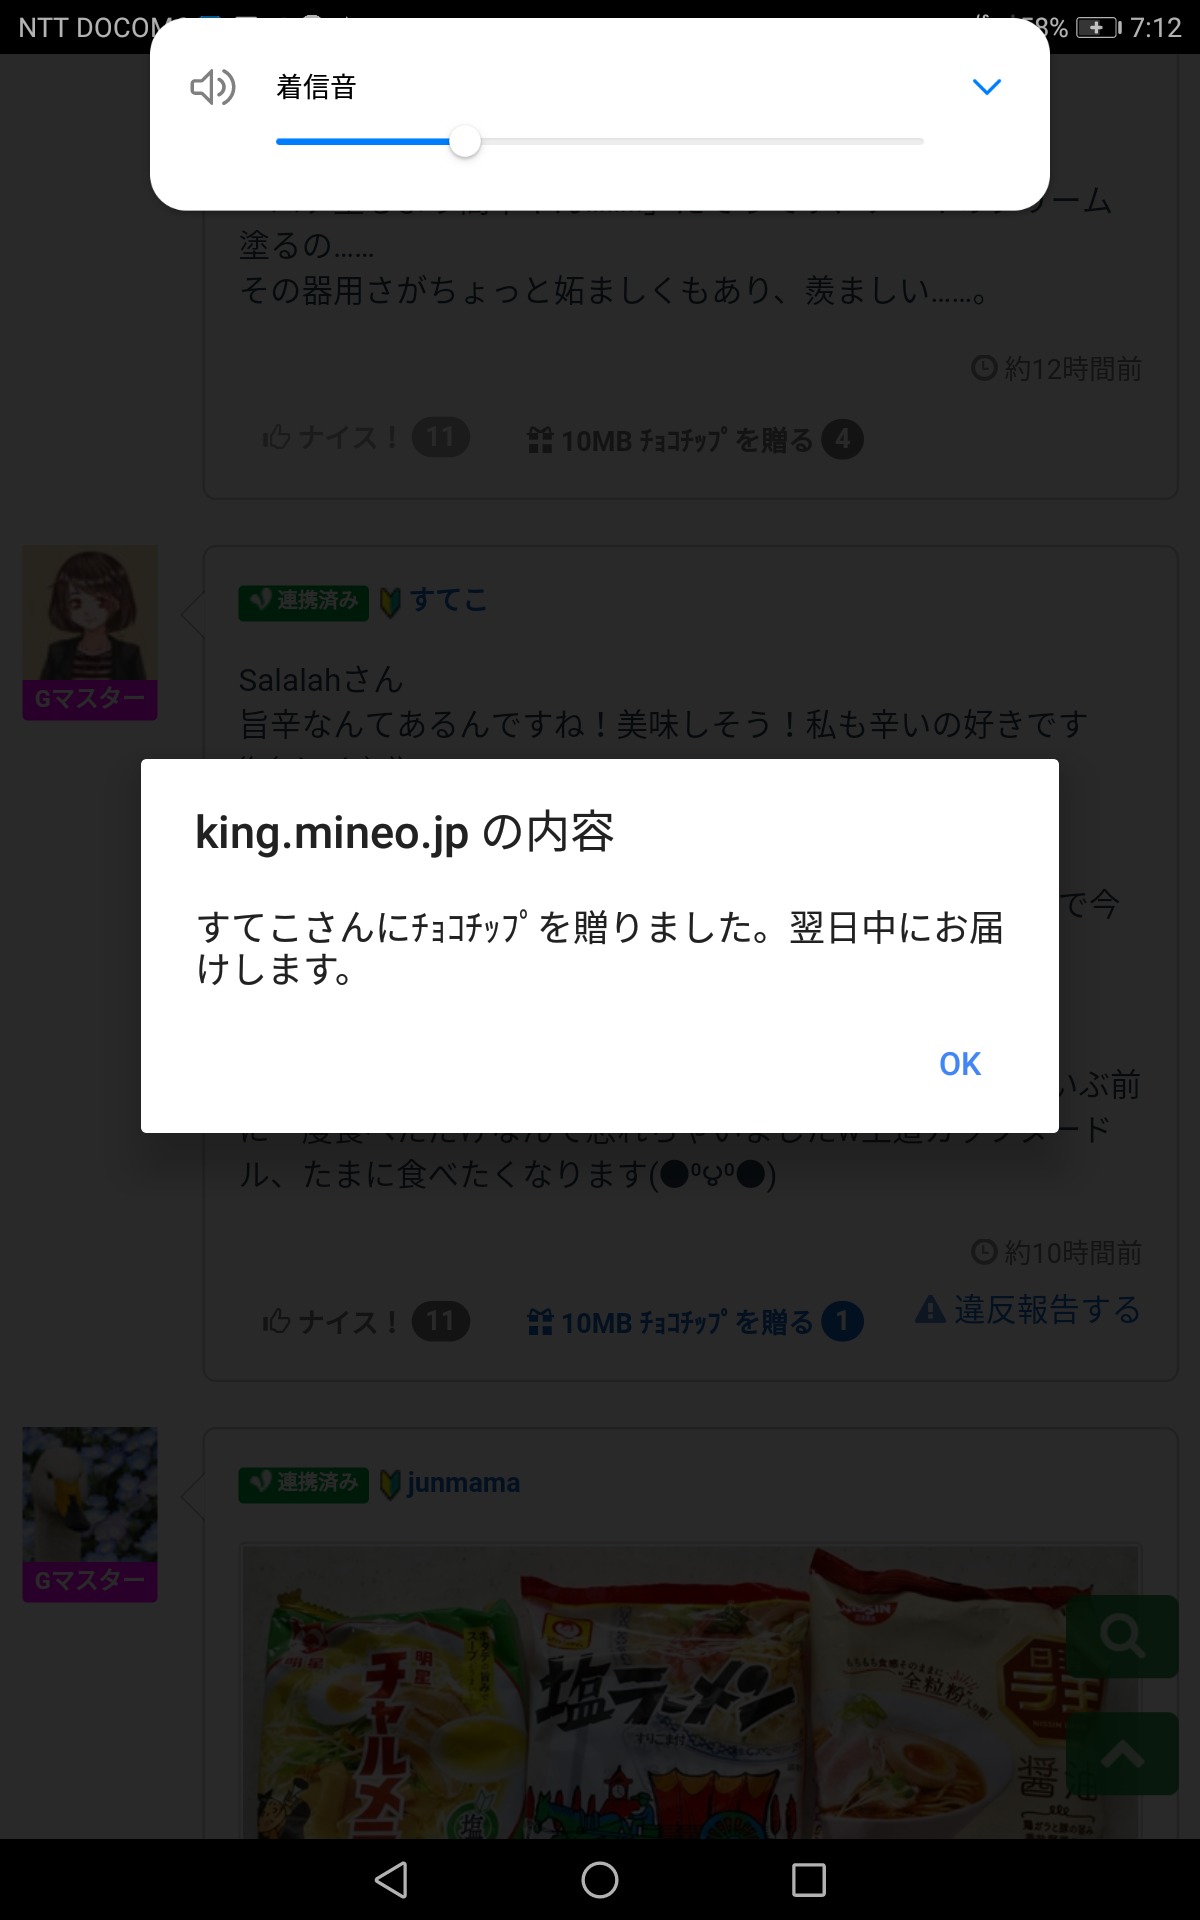Open the Android back navigation

391,1880
